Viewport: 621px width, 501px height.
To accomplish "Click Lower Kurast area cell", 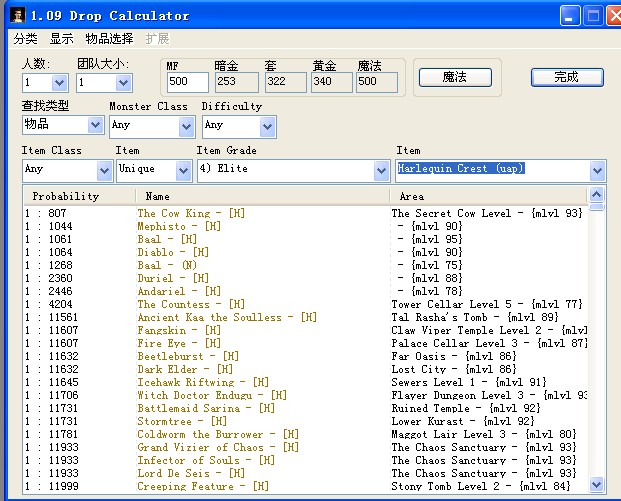I will tap(463, 421).
